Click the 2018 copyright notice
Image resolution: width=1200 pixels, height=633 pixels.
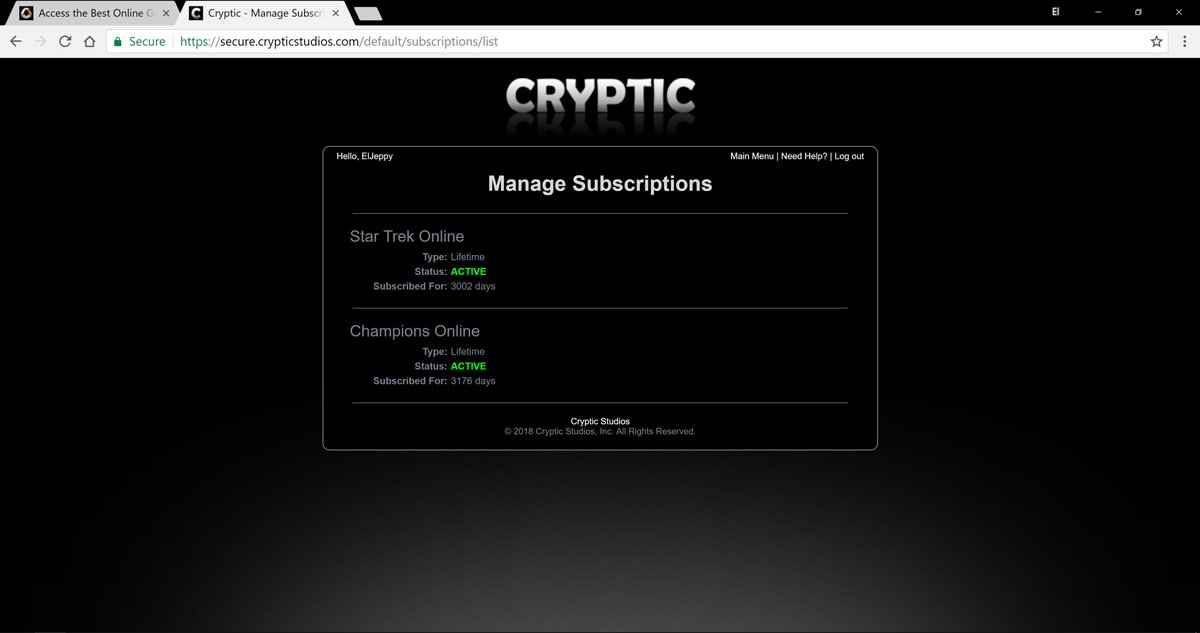click(600, 432)
